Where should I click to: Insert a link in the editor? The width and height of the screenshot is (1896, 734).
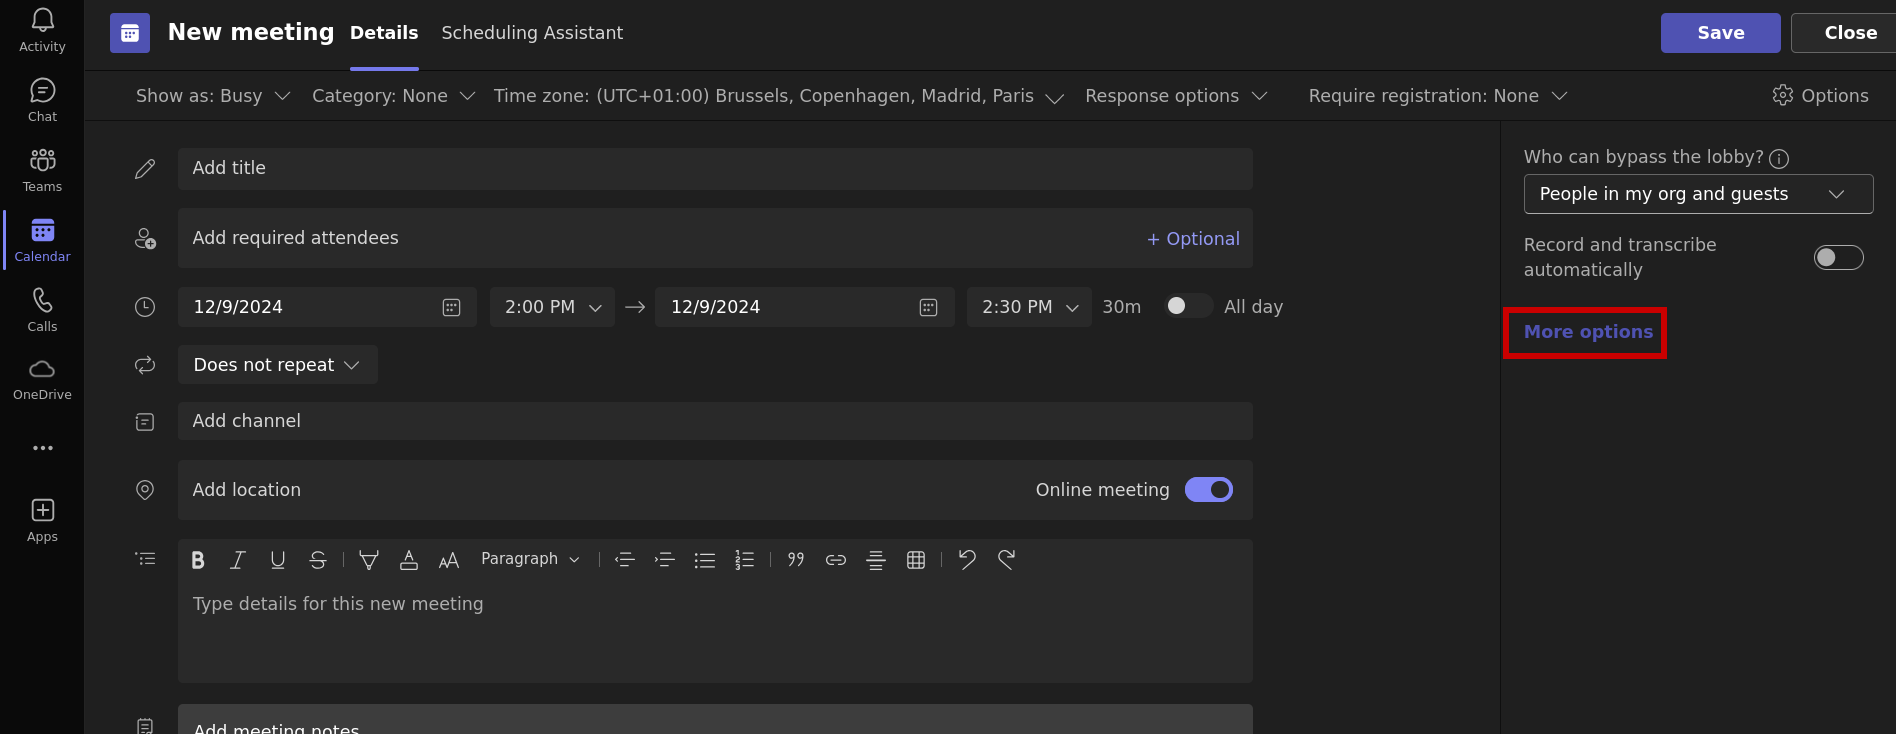click(x=836, y=560)
